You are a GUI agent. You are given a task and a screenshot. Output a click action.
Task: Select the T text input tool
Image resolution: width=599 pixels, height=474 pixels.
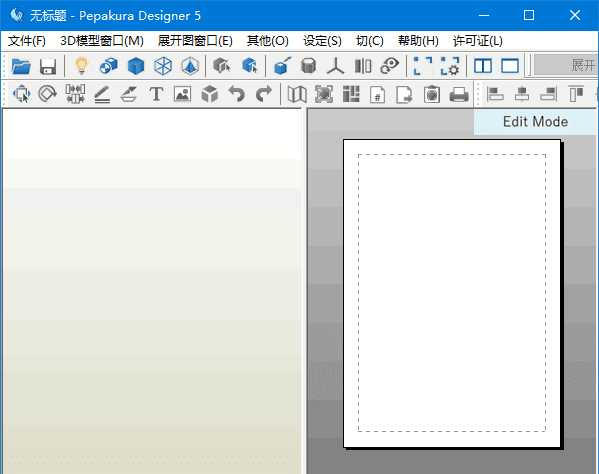(x=156, y=94)
